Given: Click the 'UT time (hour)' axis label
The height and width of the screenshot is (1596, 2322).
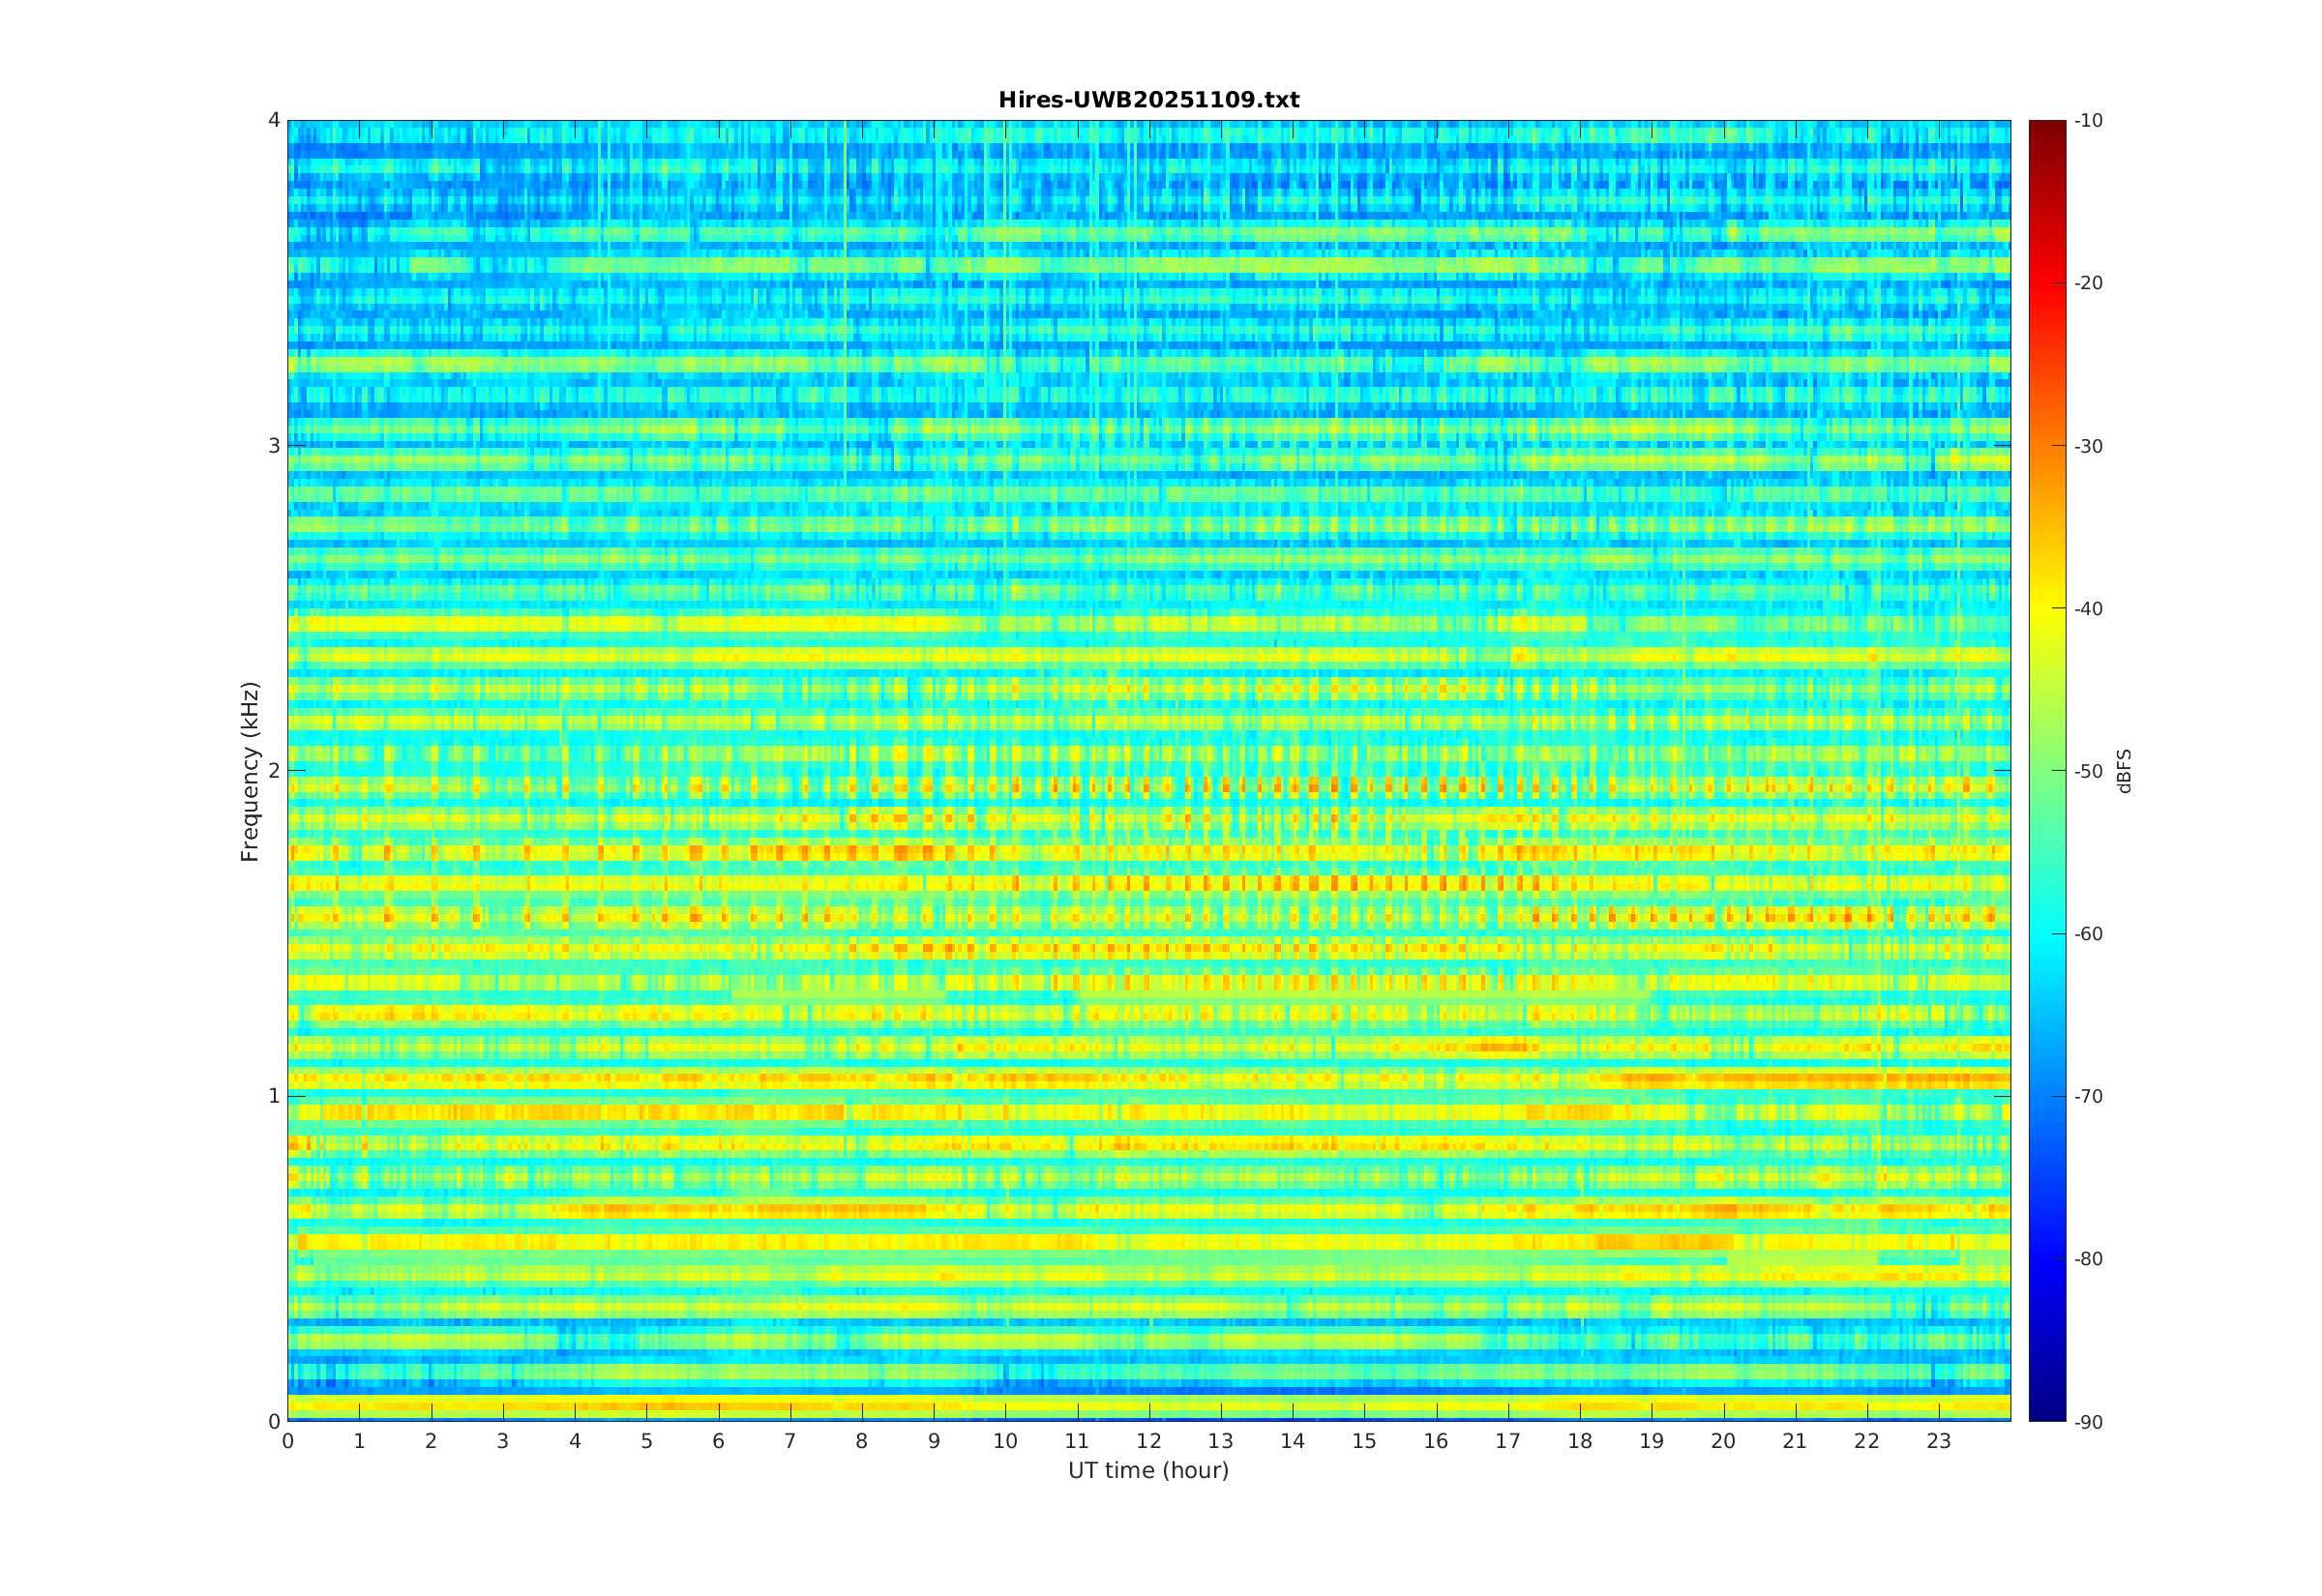Looking at the screenshot, I should tap(1148, 1470).
